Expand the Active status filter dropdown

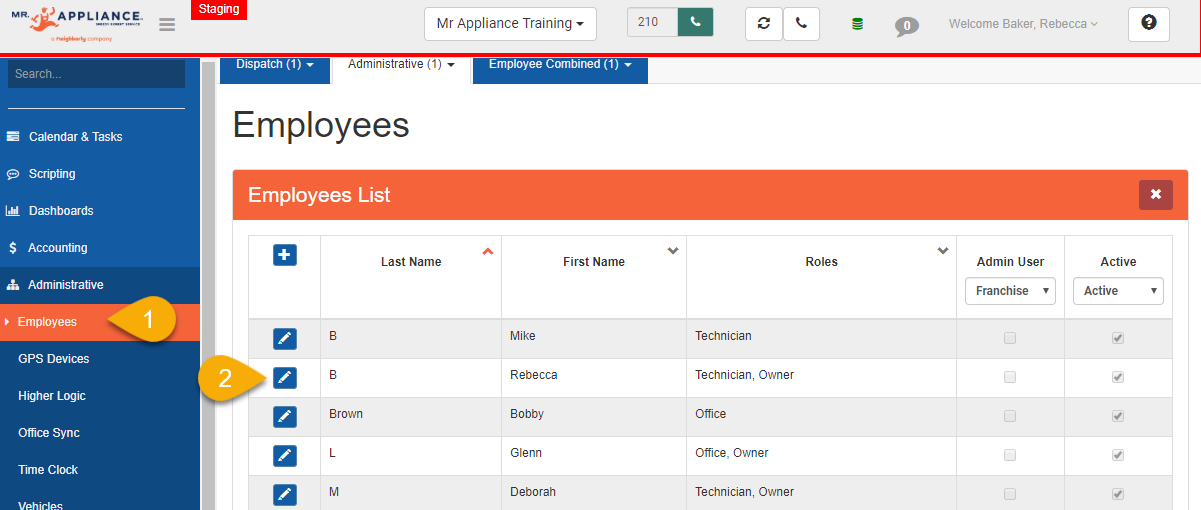pyautogui.click(x=1118, y=291)
